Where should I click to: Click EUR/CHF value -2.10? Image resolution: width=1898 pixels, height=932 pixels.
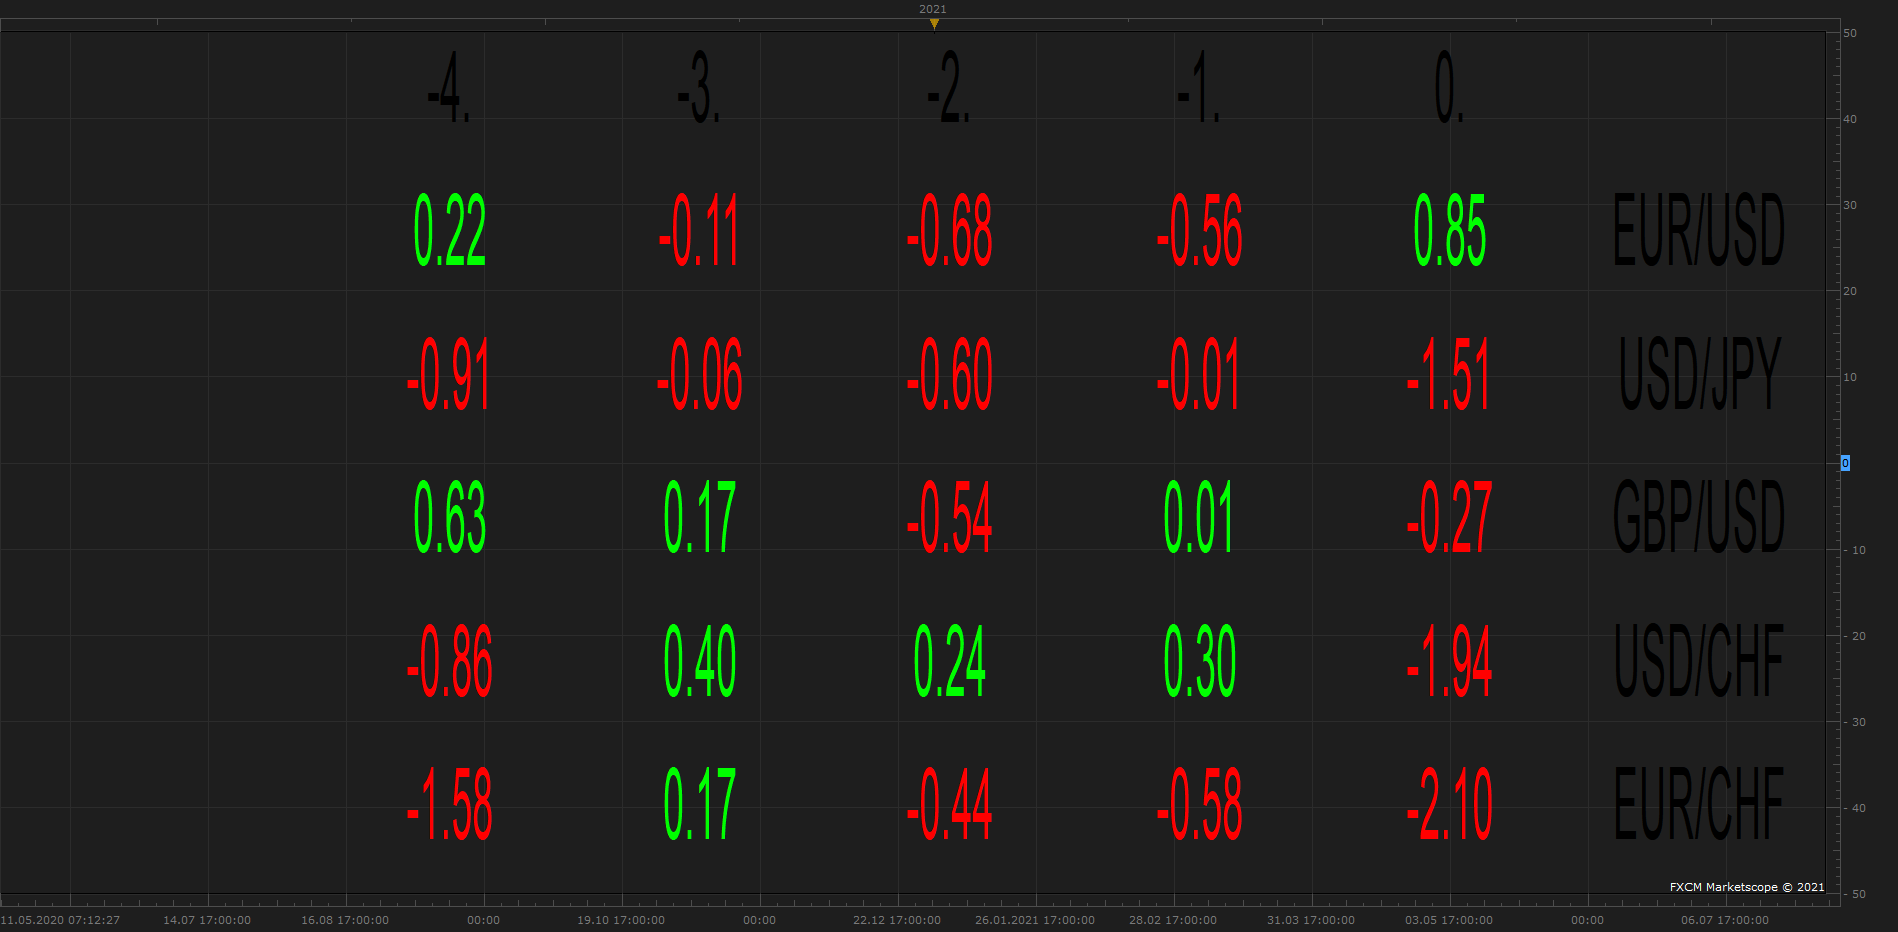point(1449,804)
